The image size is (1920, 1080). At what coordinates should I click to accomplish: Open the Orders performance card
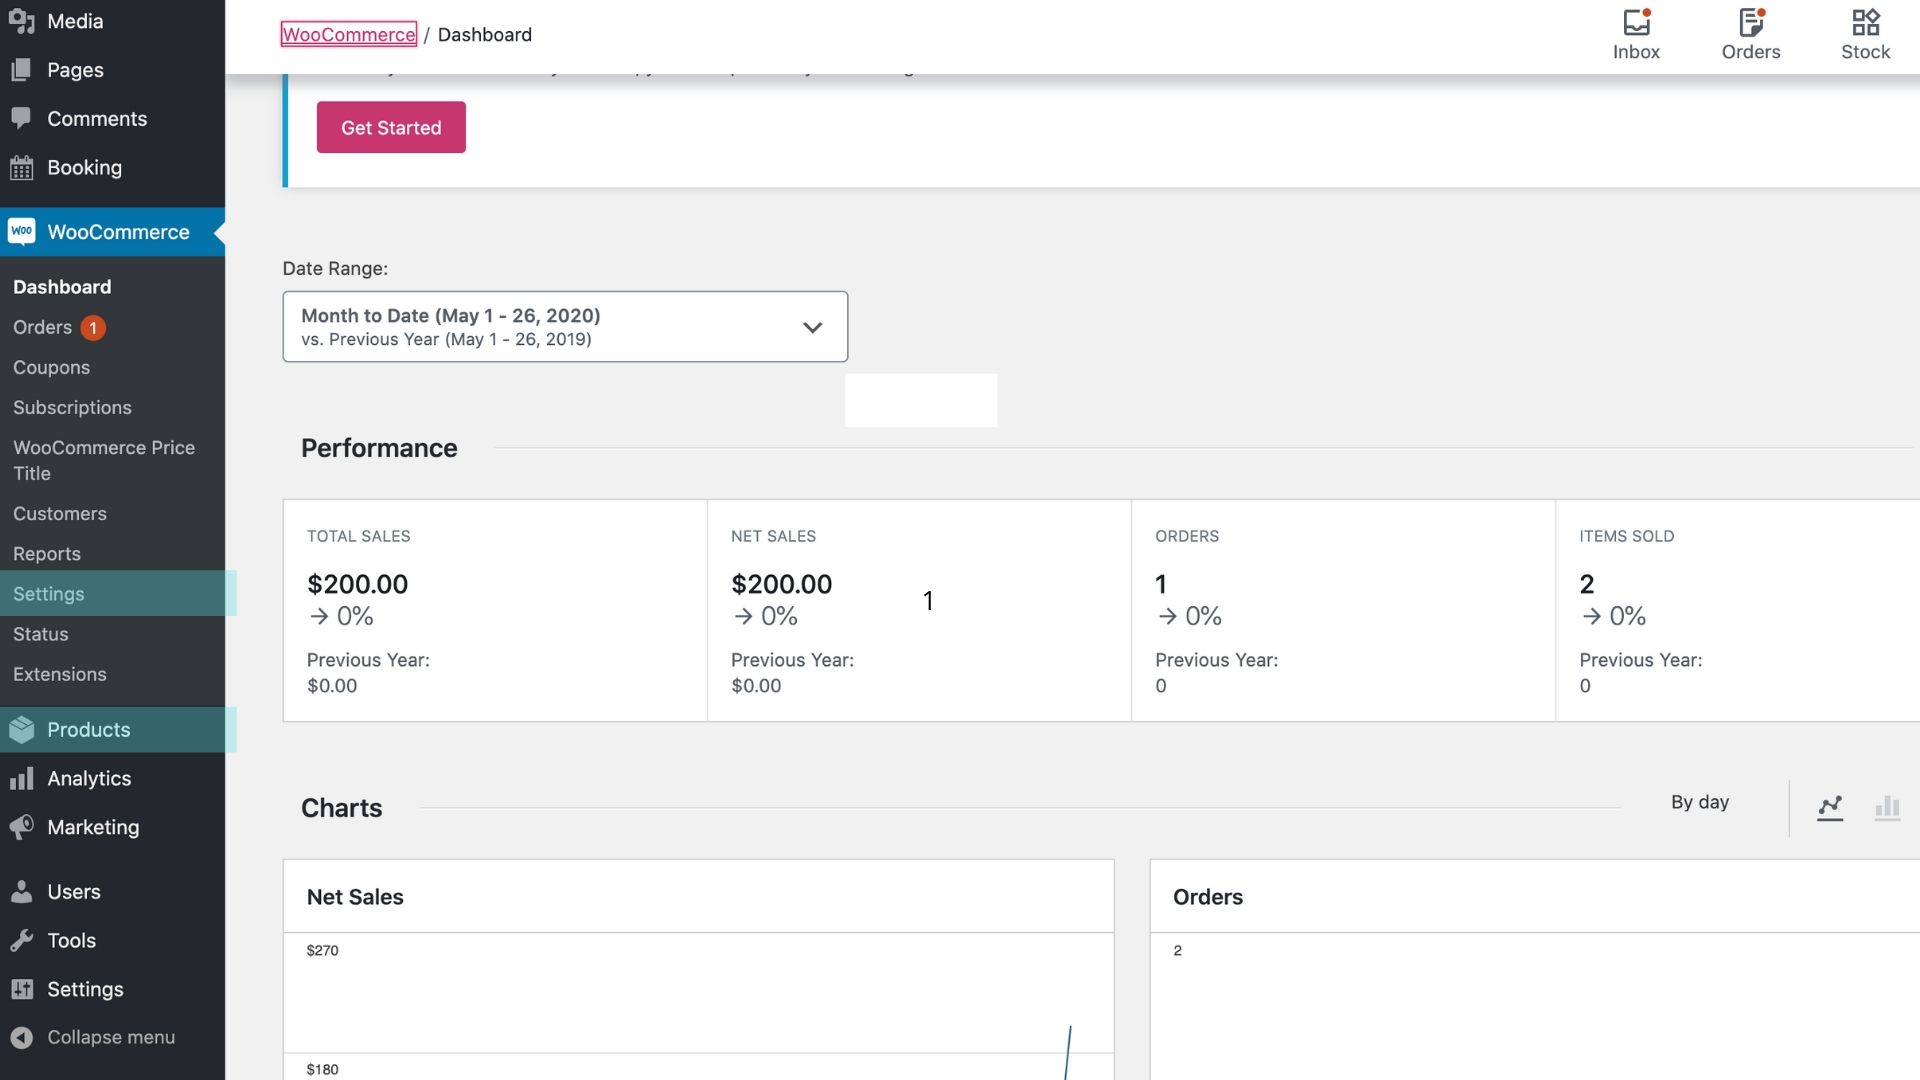coord(1343,610)
